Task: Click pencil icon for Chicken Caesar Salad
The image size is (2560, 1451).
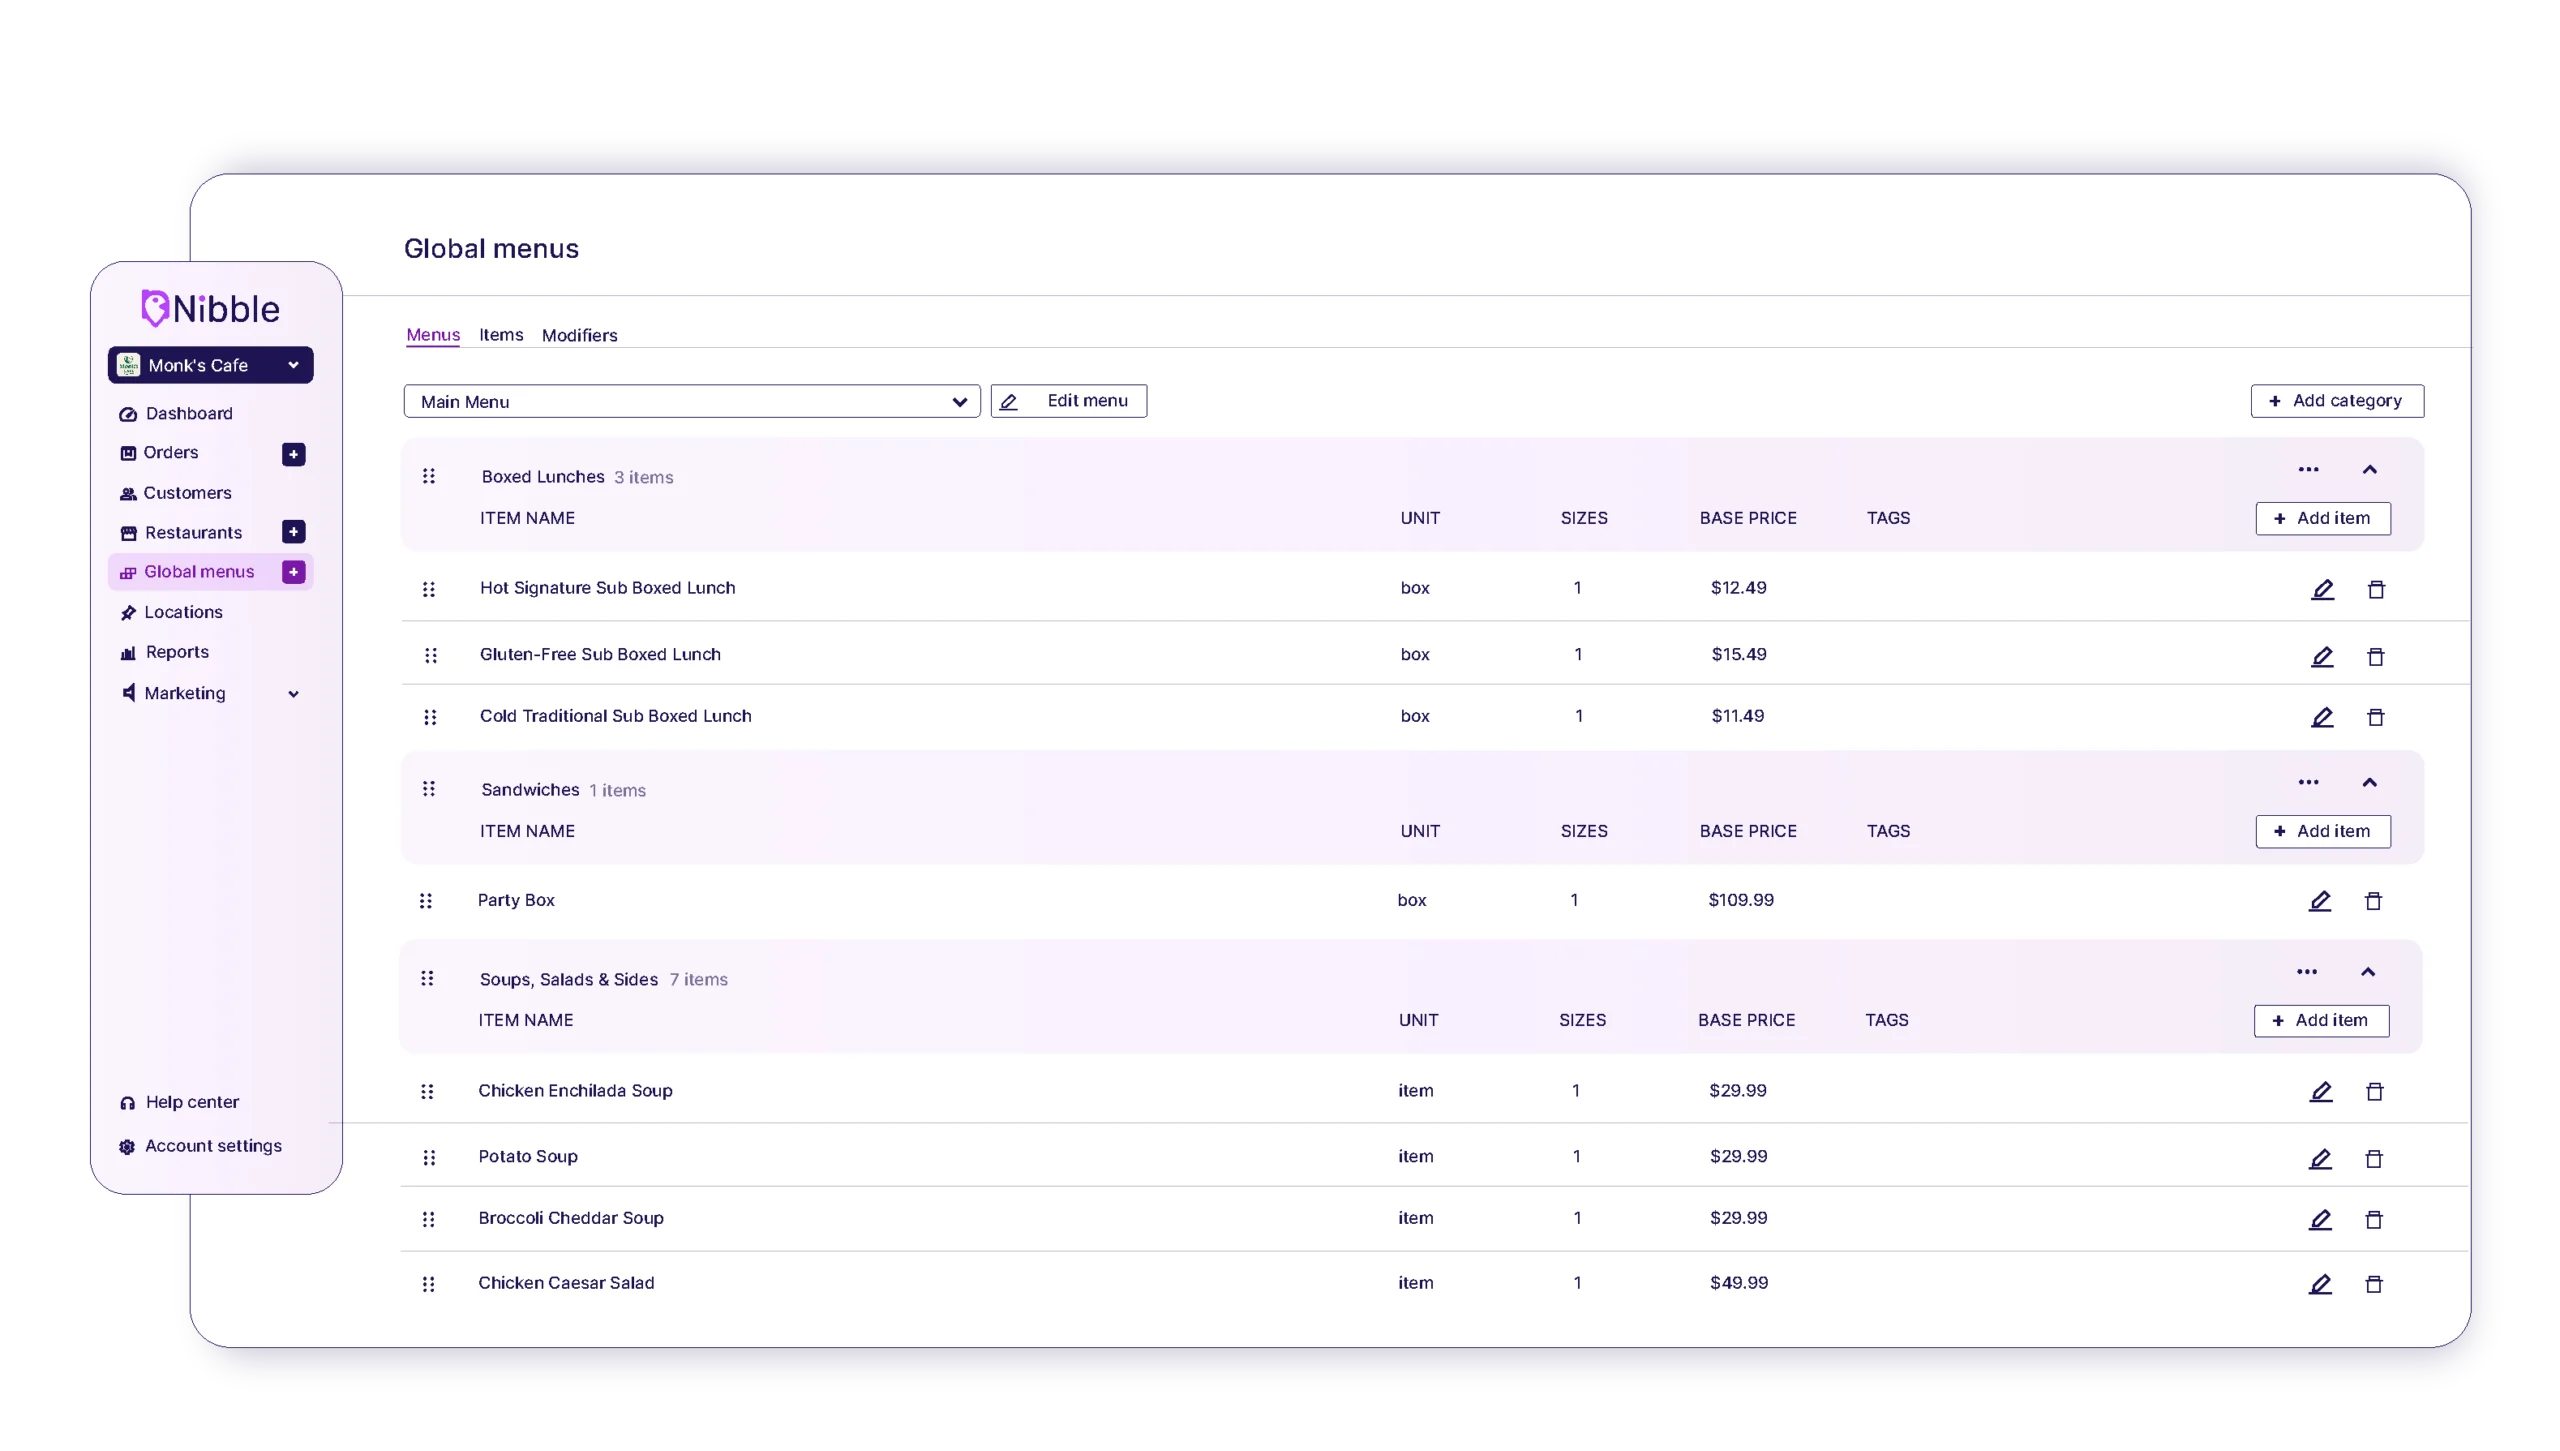Action: click(2320, 1284)
